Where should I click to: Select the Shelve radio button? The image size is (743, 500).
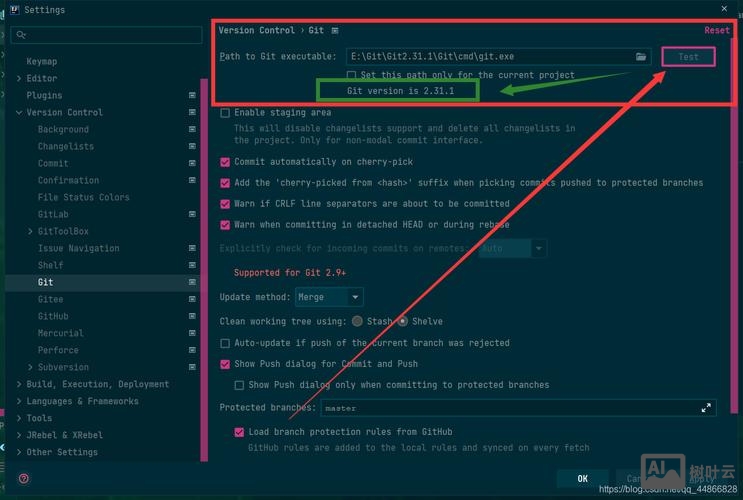[x=403, y=321]
